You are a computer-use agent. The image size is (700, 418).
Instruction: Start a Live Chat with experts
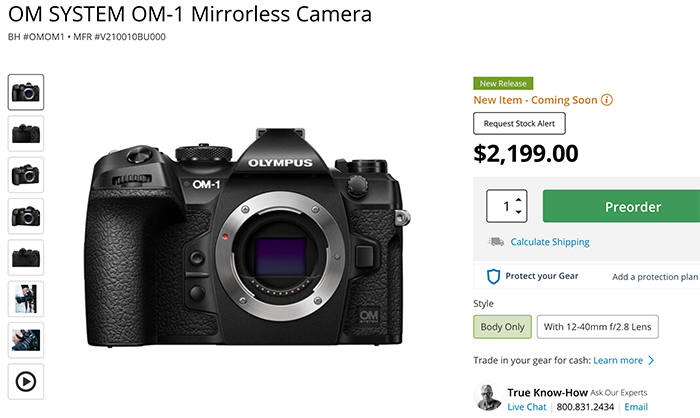click(529, 407)
